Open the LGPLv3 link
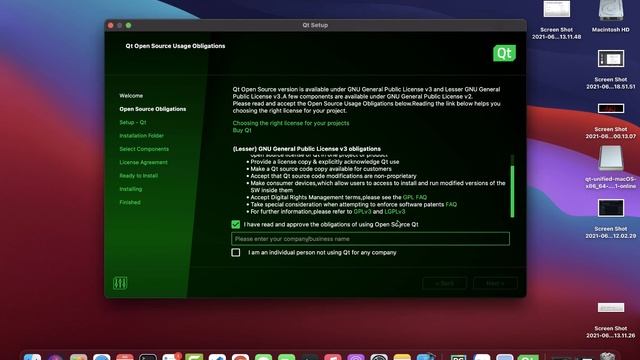This screenshot has width=640, height=360. 395,211
